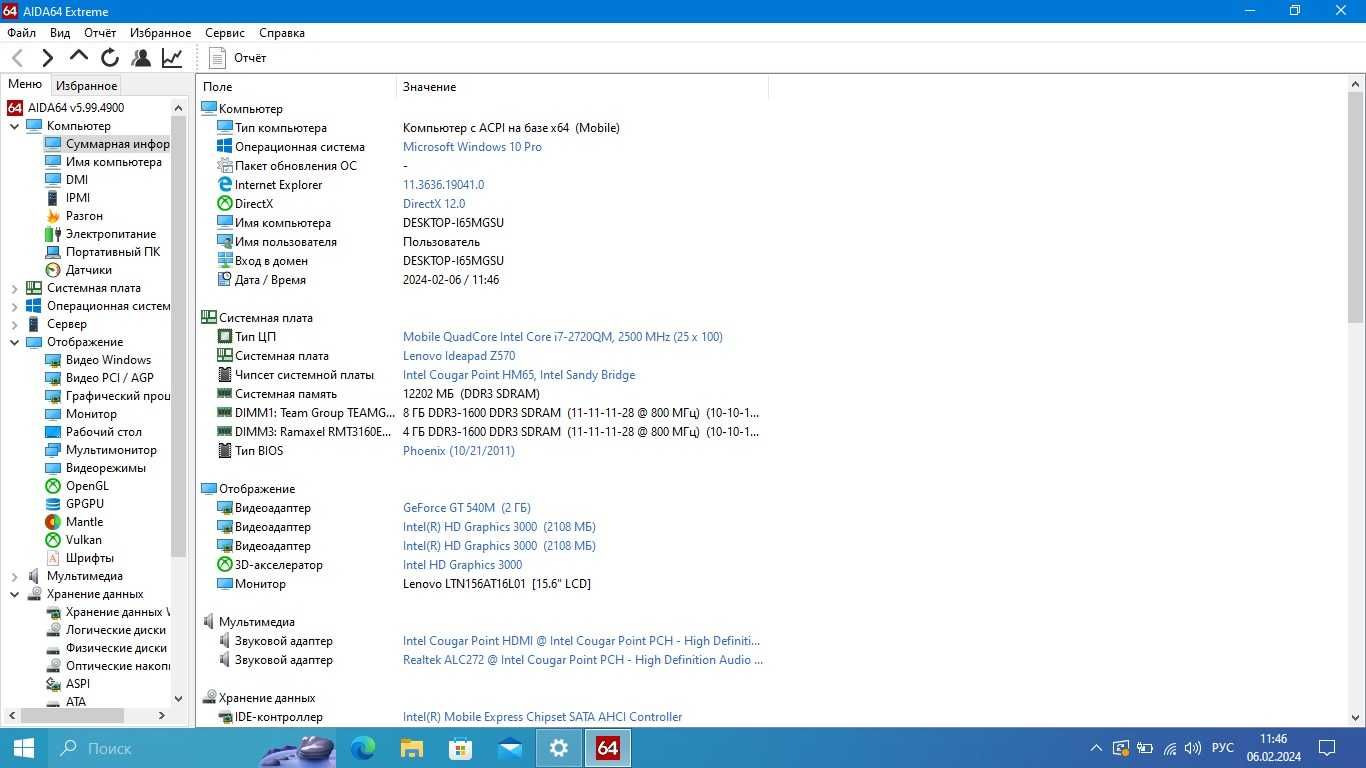Image resolution: width=1366 pixels, height=768 pixels.
Task: Expand the Операционная система tree node
Action: (x=15, y=306)
